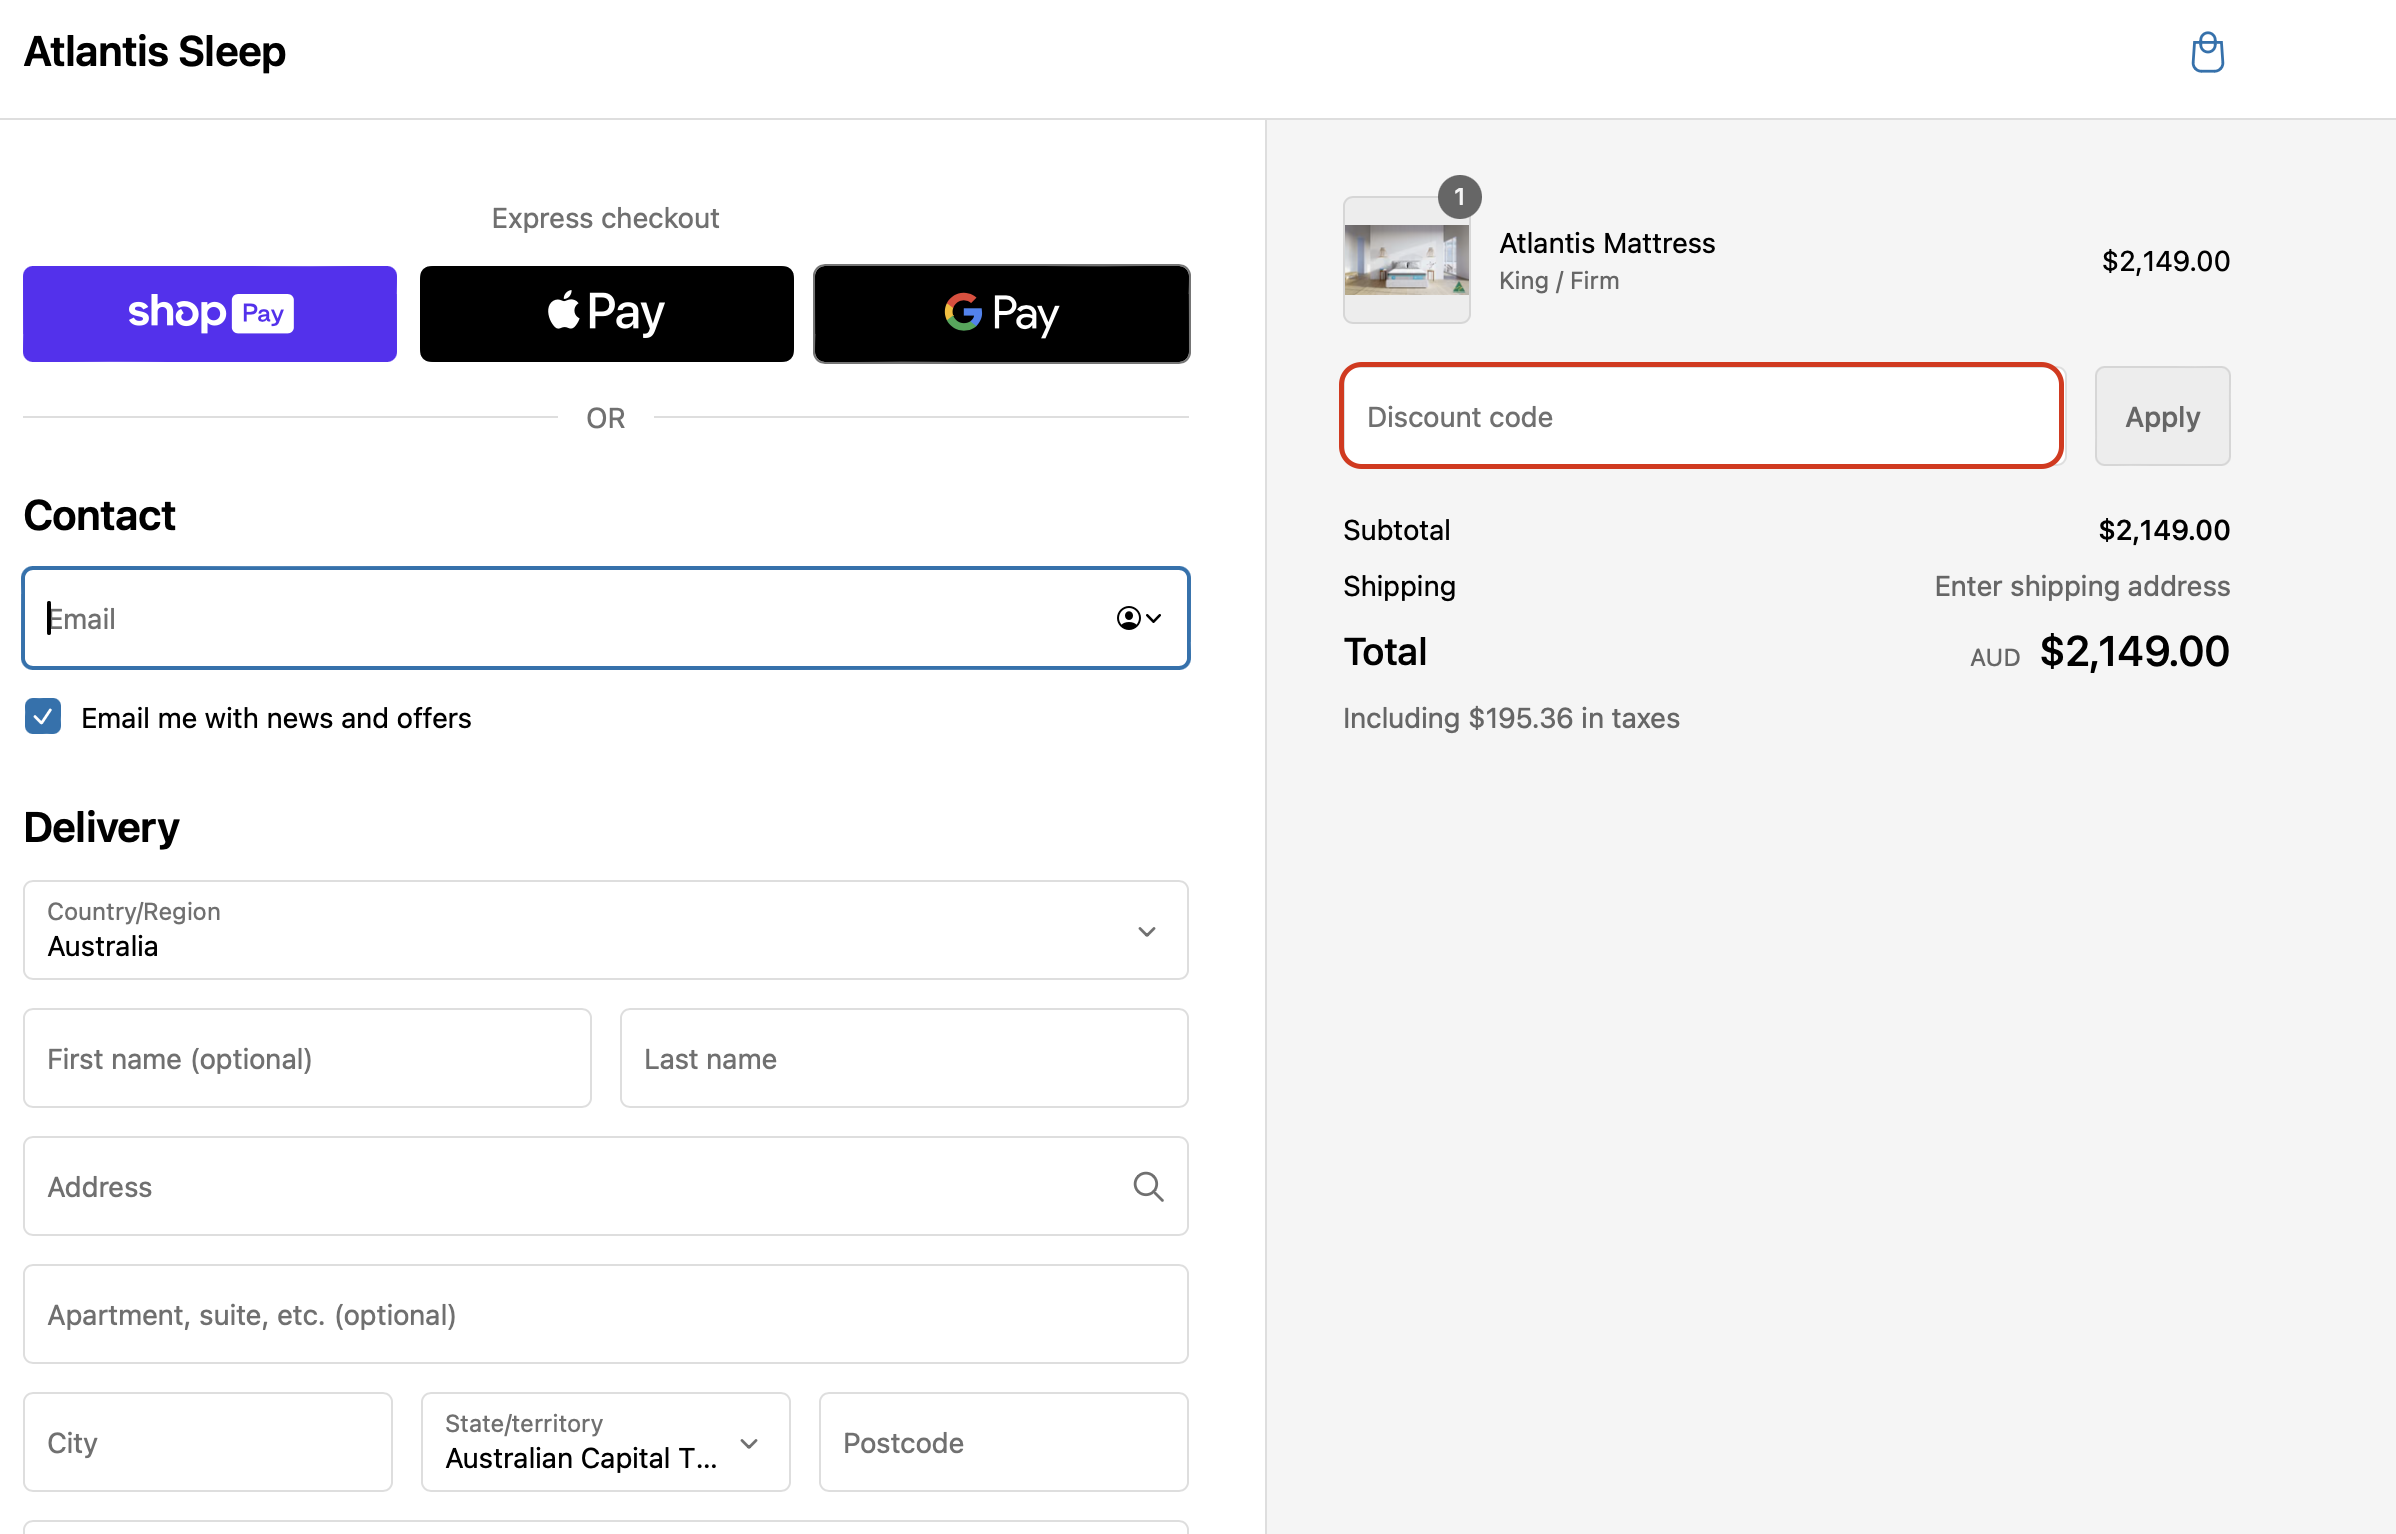This screenshot has height=1534, width=2396.
Task: Open the shopping bag cart icon
Action: [2207, 53]
